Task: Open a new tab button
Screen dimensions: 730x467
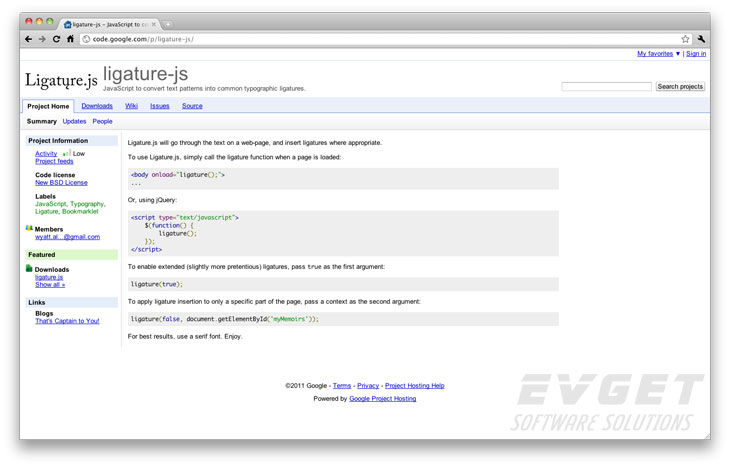Action: 168,24
